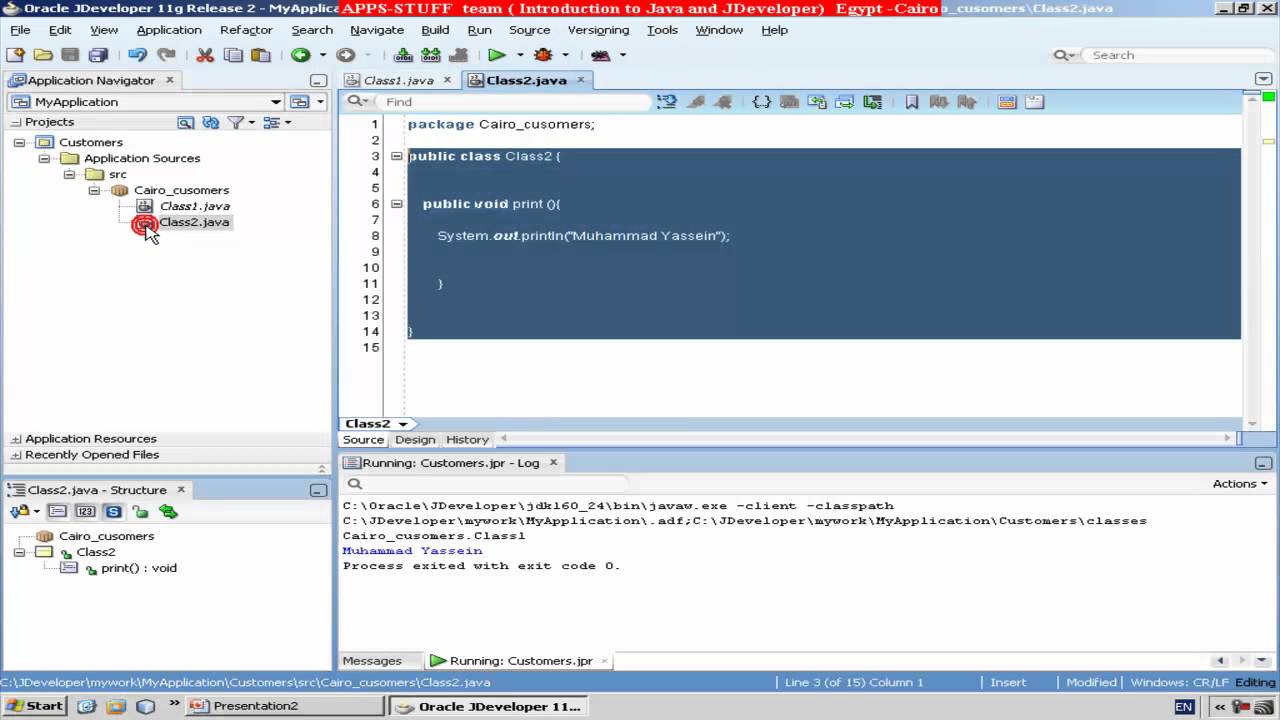Close the Application Navigator panel tab
Screen dimensions: 1280x720
[169, 80]
